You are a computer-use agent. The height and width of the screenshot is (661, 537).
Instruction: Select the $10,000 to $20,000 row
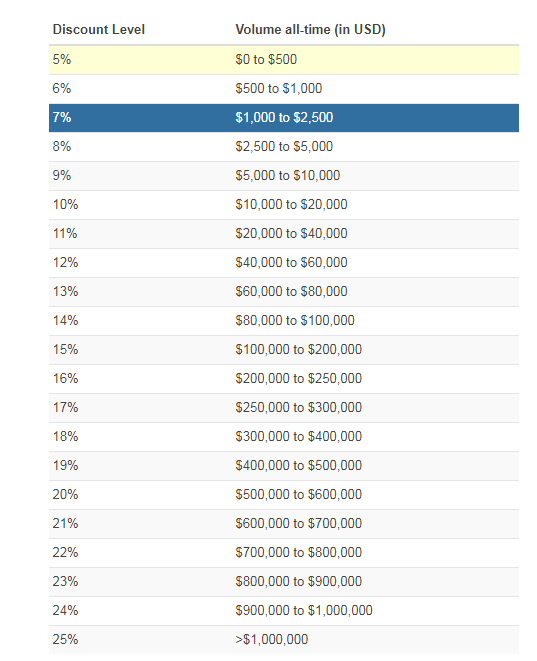click(x=284, y=204)
